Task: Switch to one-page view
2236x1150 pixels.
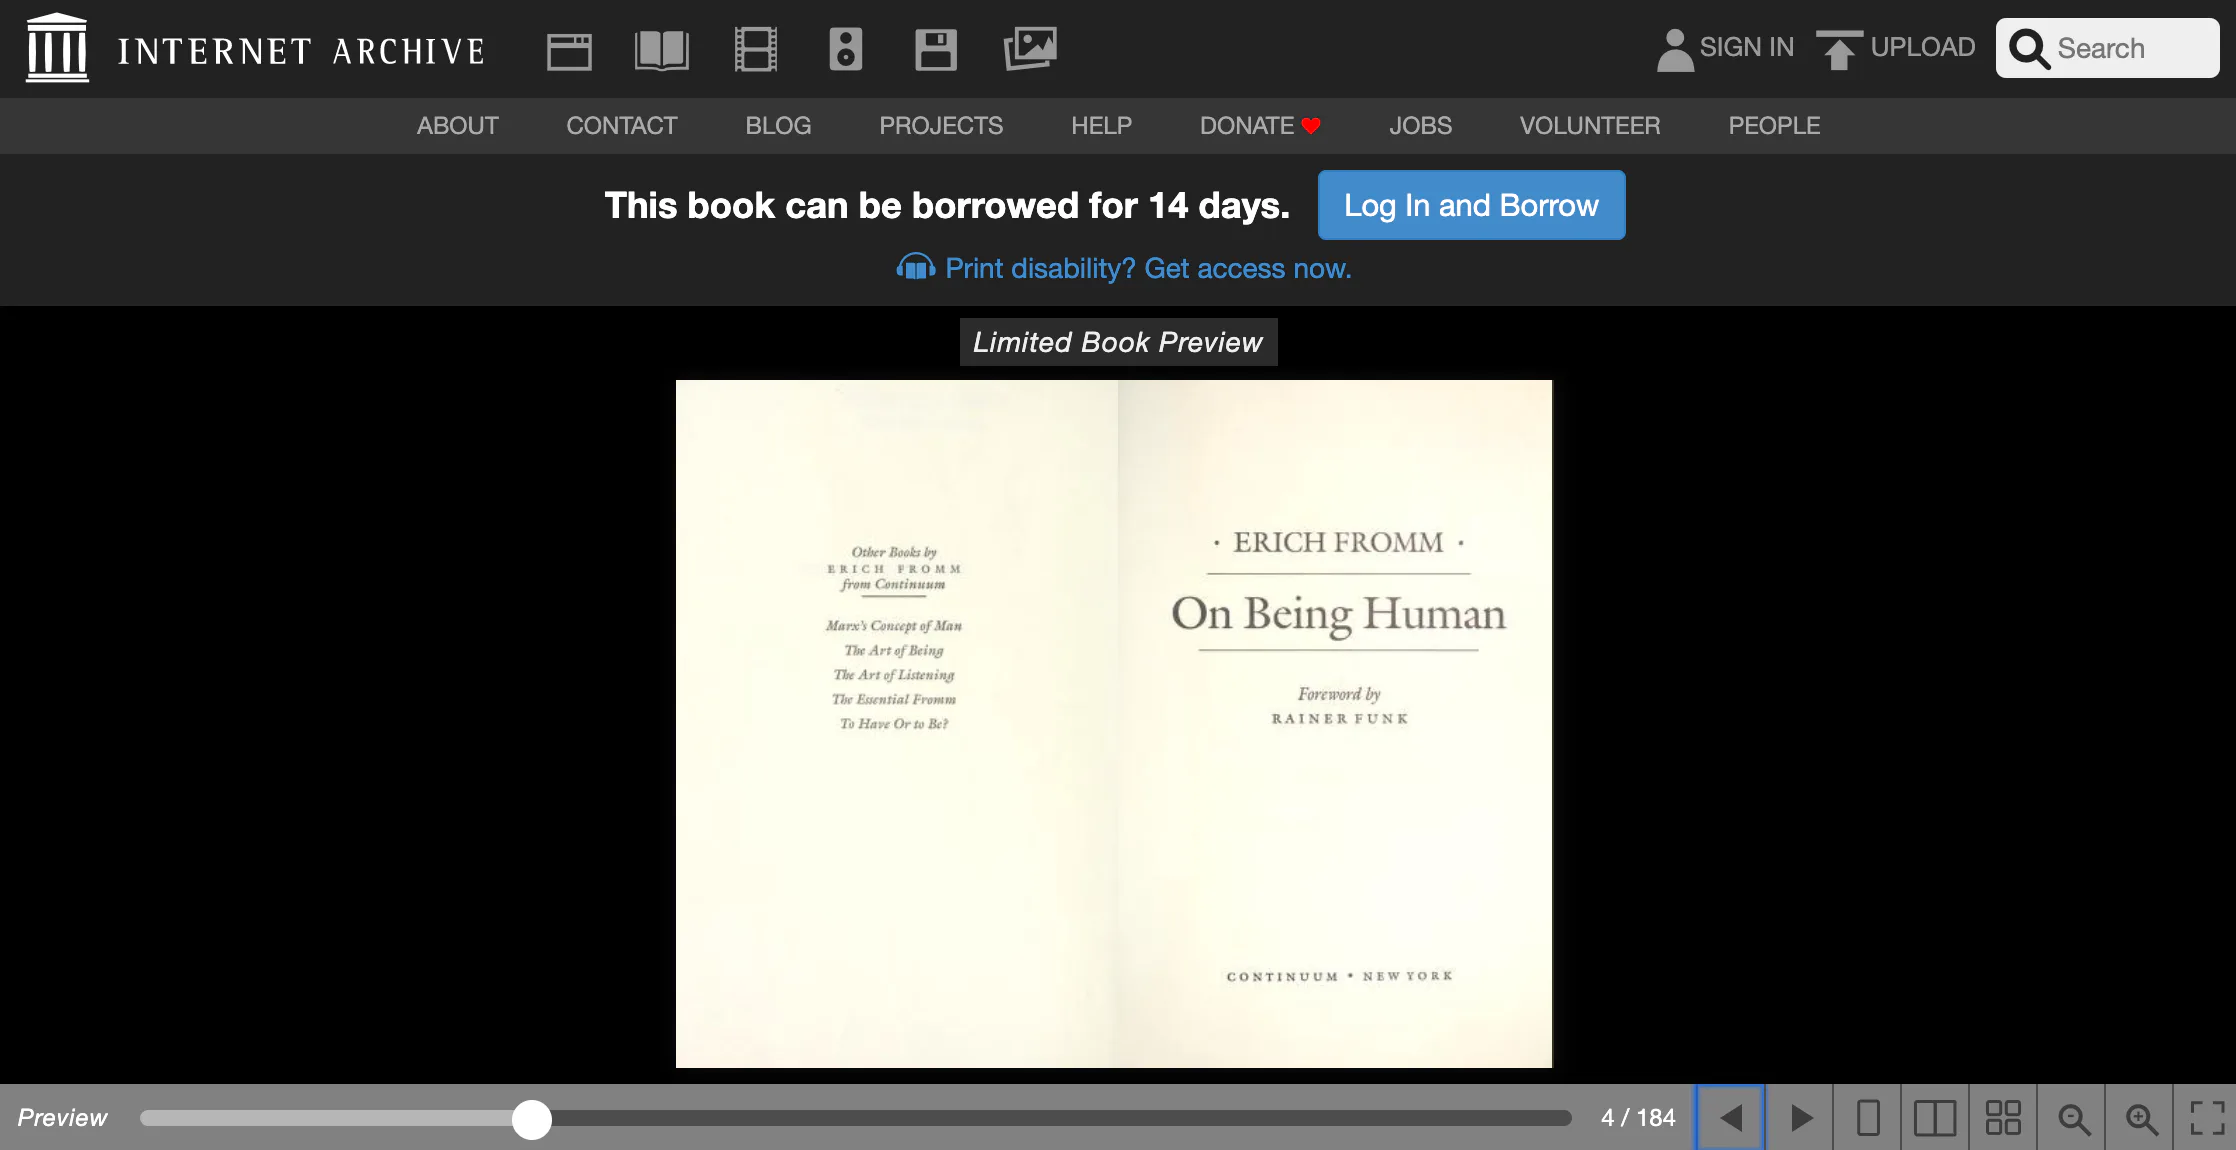Action: pos(1867,1117)
